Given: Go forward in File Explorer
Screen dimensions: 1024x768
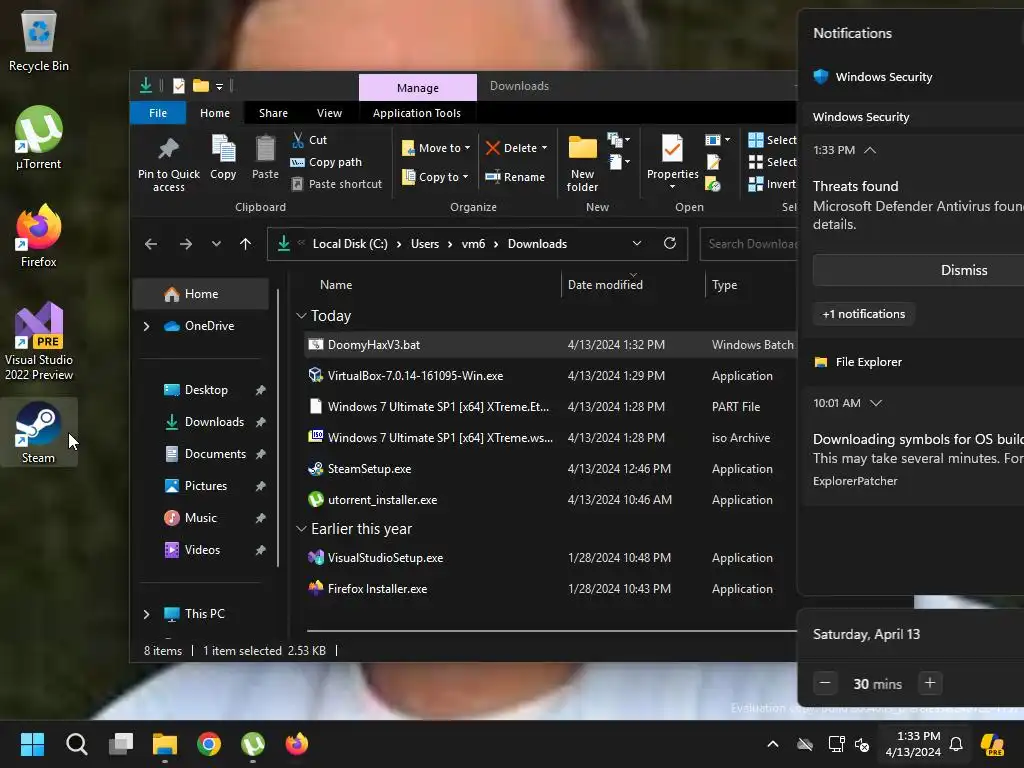Looking at the screenshot, I should [x=186, y=244].
